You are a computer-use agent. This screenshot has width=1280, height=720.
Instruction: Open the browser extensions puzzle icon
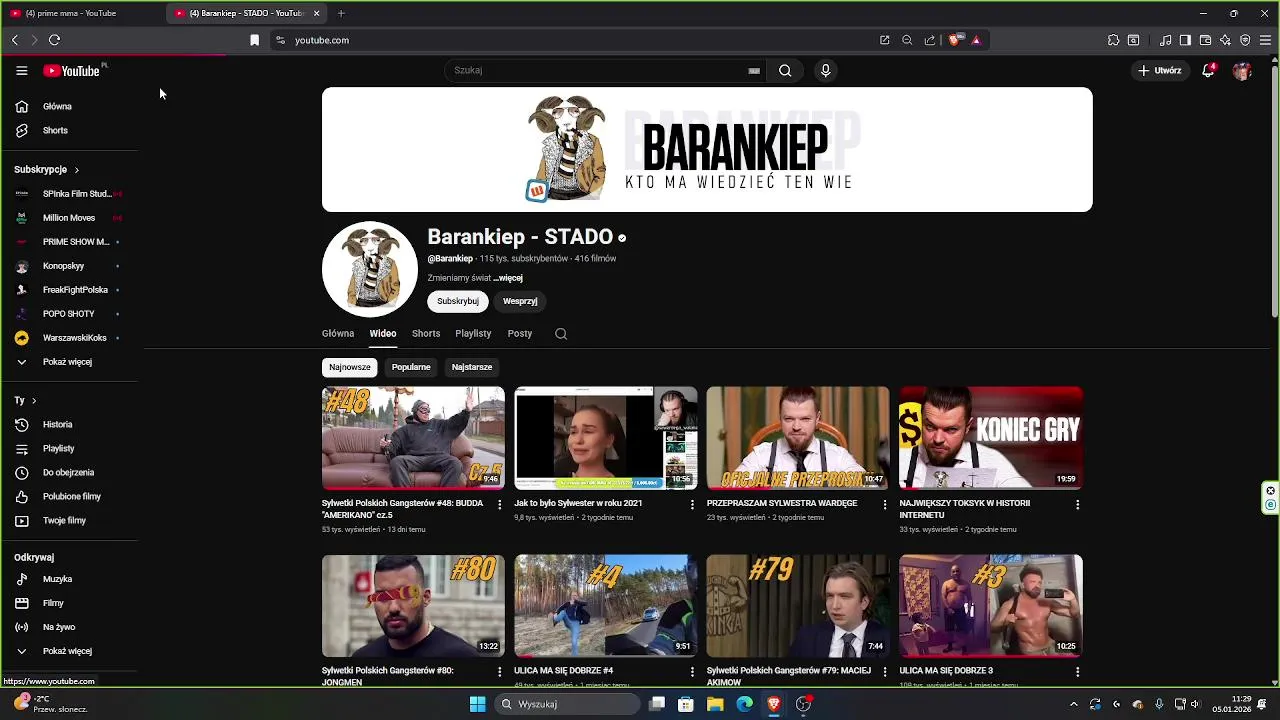pos(1113,40)
